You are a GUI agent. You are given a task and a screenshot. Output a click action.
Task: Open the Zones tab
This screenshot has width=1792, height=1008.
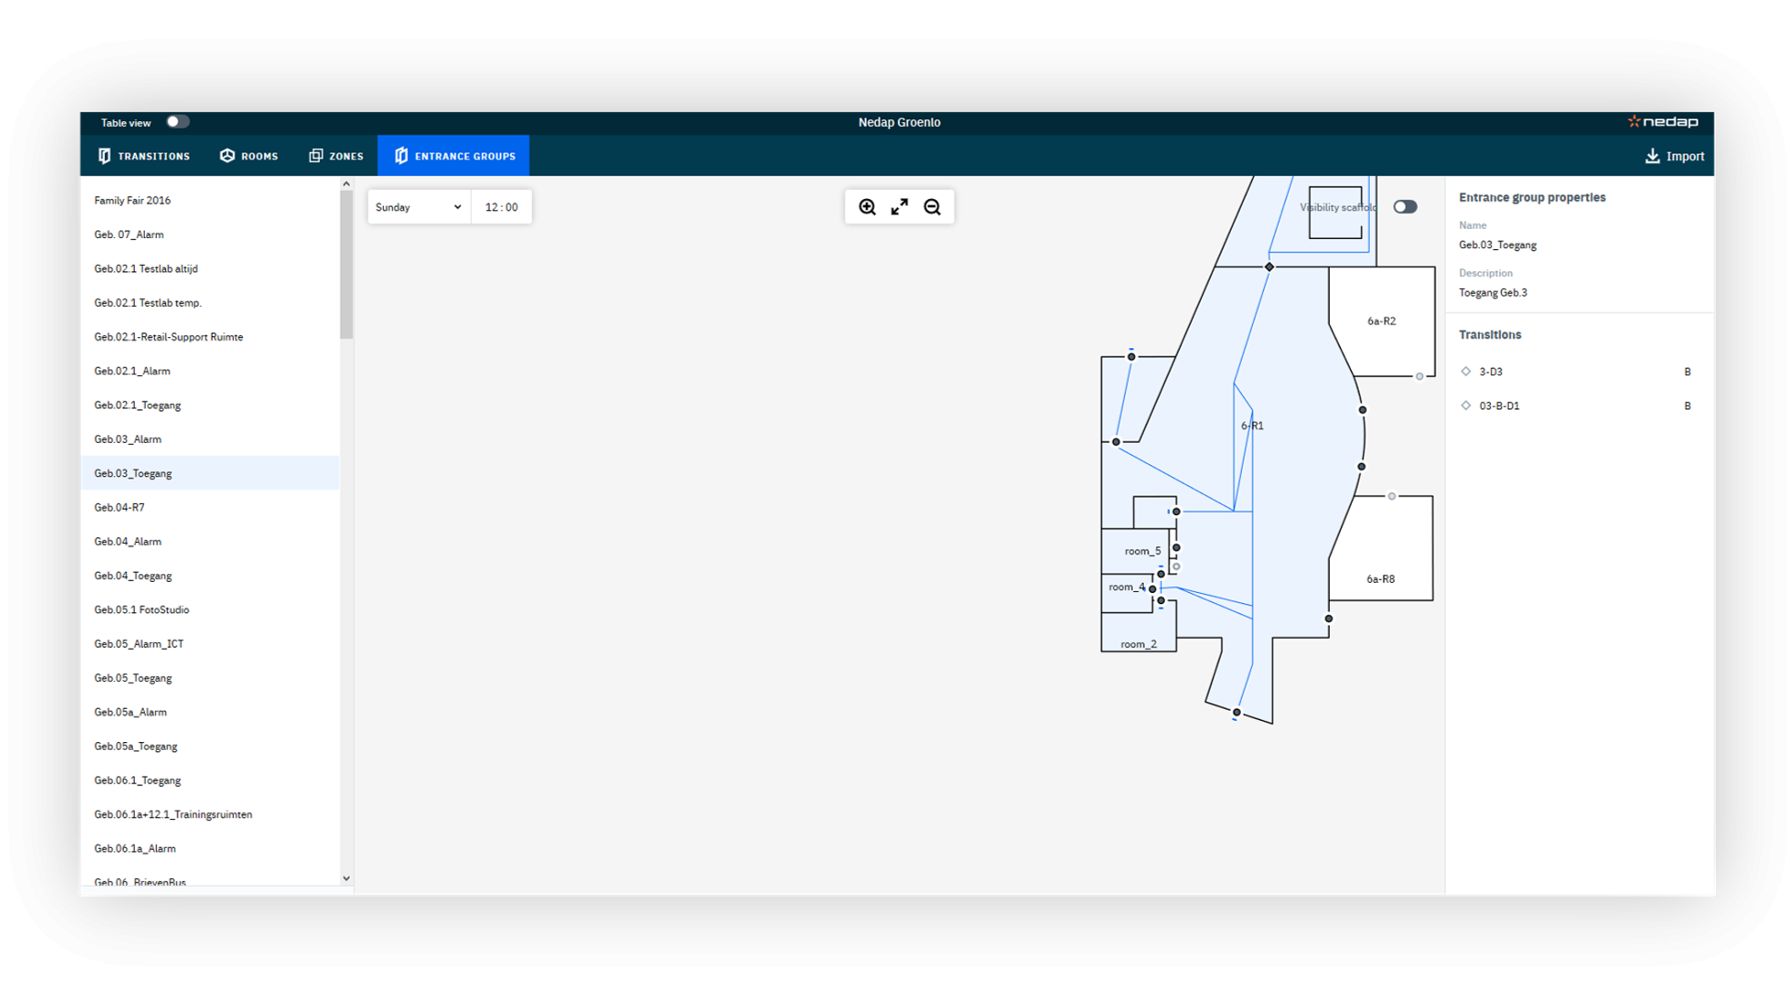(x=336, y=156)
